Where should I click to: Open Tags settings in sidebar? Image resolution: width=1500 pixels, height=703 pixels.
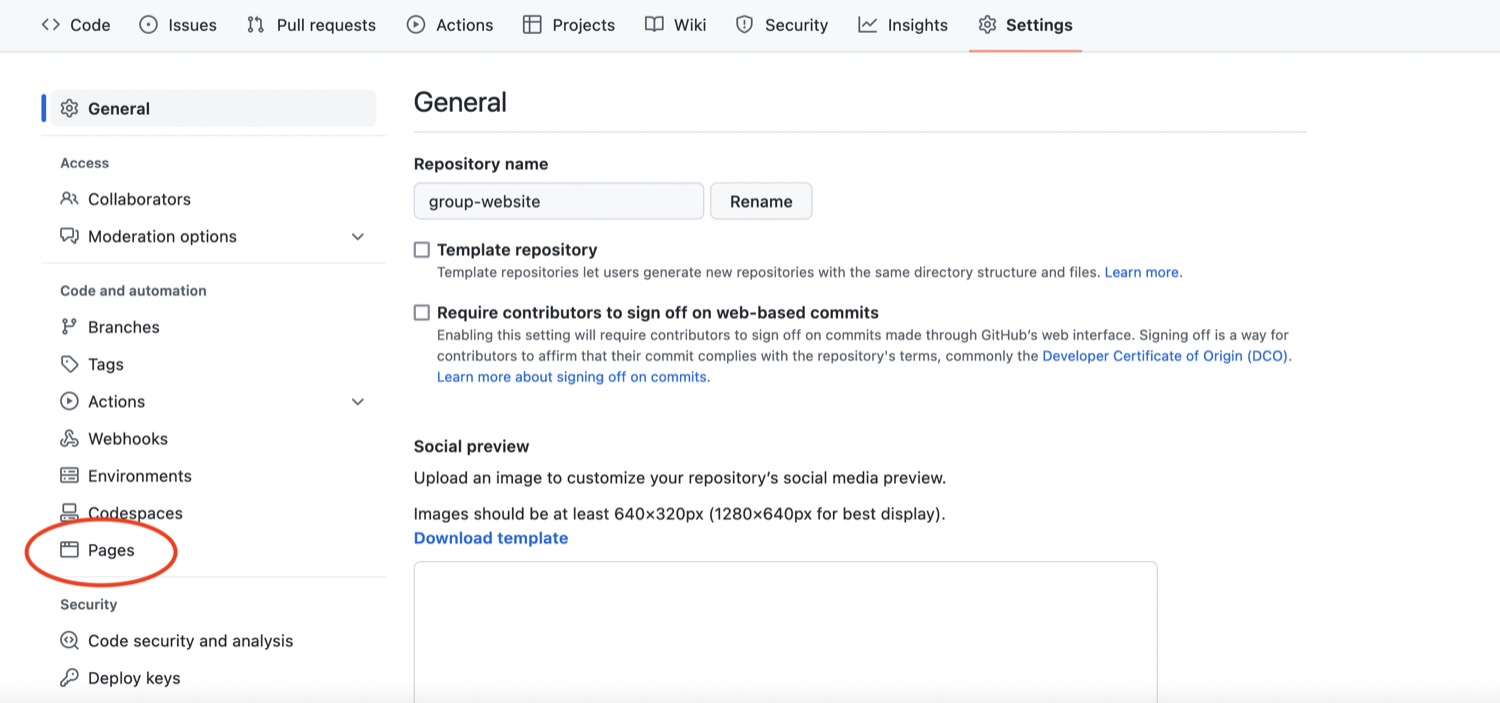pos(106,364)
